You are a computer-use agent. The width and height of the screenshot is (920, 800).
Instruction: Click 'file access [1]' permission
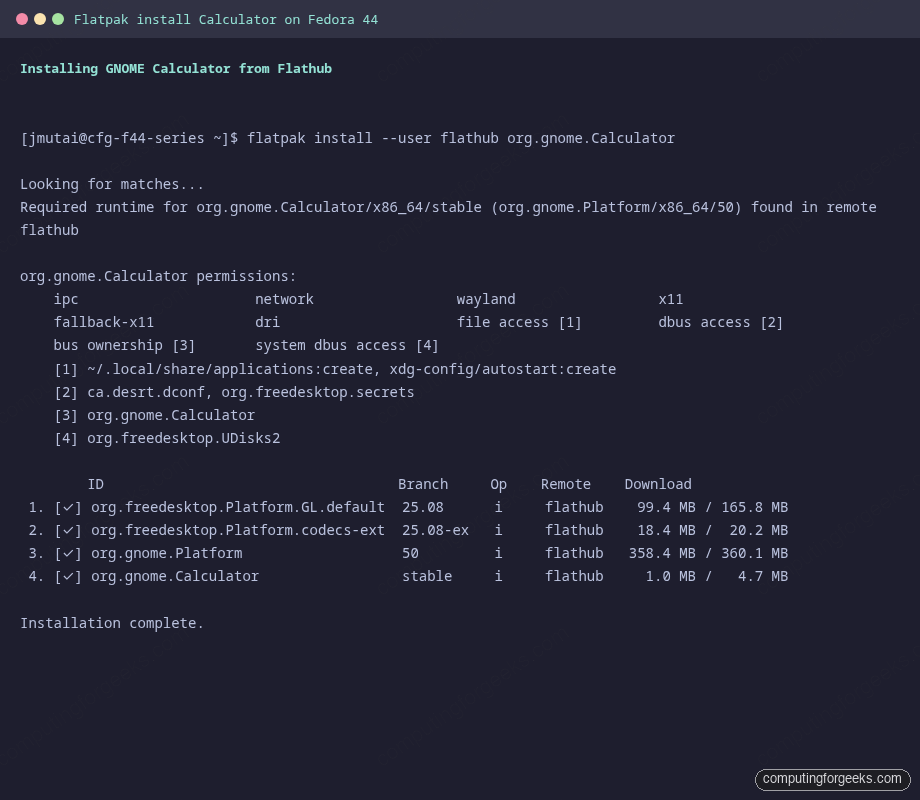[519, 322]
